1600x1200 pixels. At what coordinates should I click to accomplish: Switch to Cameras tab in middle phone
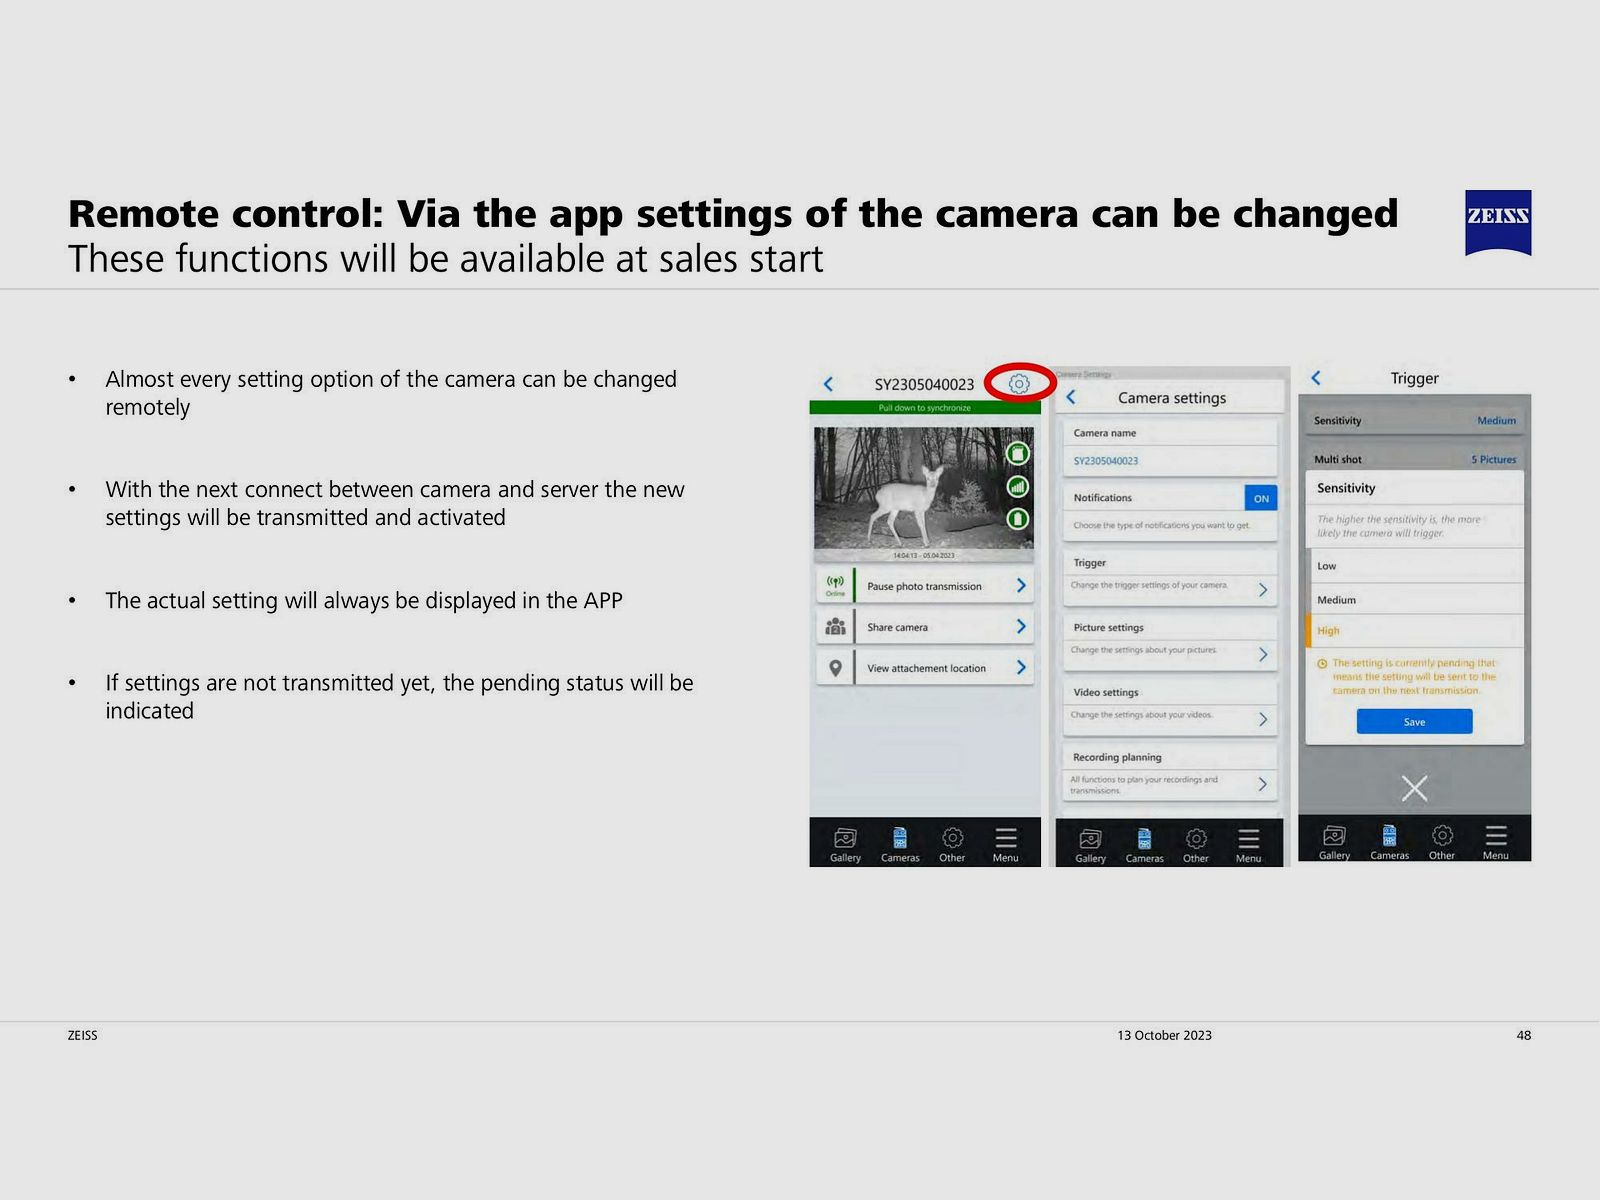click(x=1145, y=845)
